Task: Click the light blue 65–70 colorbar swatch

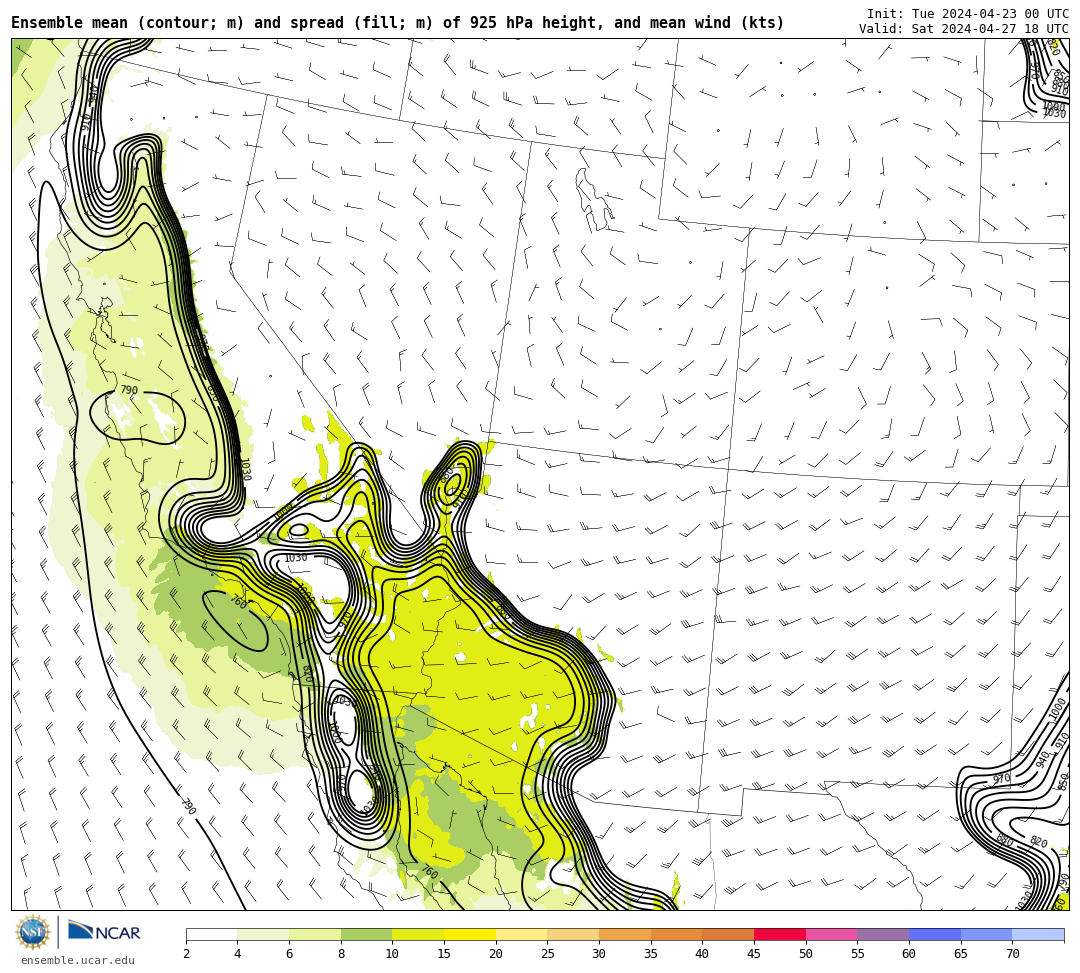Action: pyautogui.click(x=986, y=934)
